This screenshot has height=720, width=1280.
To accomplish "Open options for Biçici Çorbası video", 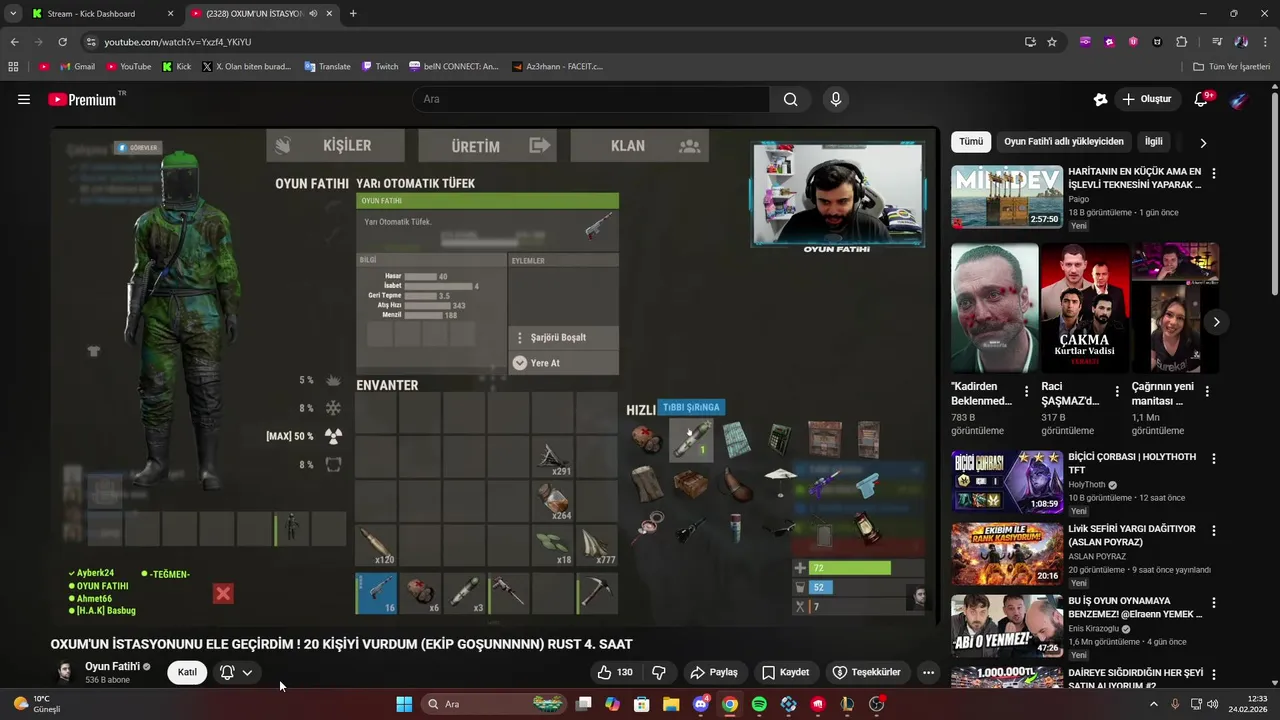I will (x=1214, y=459).
